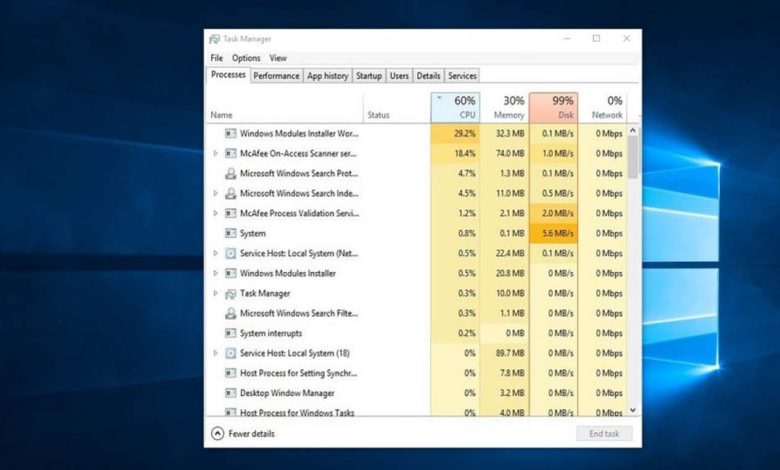
Task: Switch to the Startup tab
Action: [369, 76]
